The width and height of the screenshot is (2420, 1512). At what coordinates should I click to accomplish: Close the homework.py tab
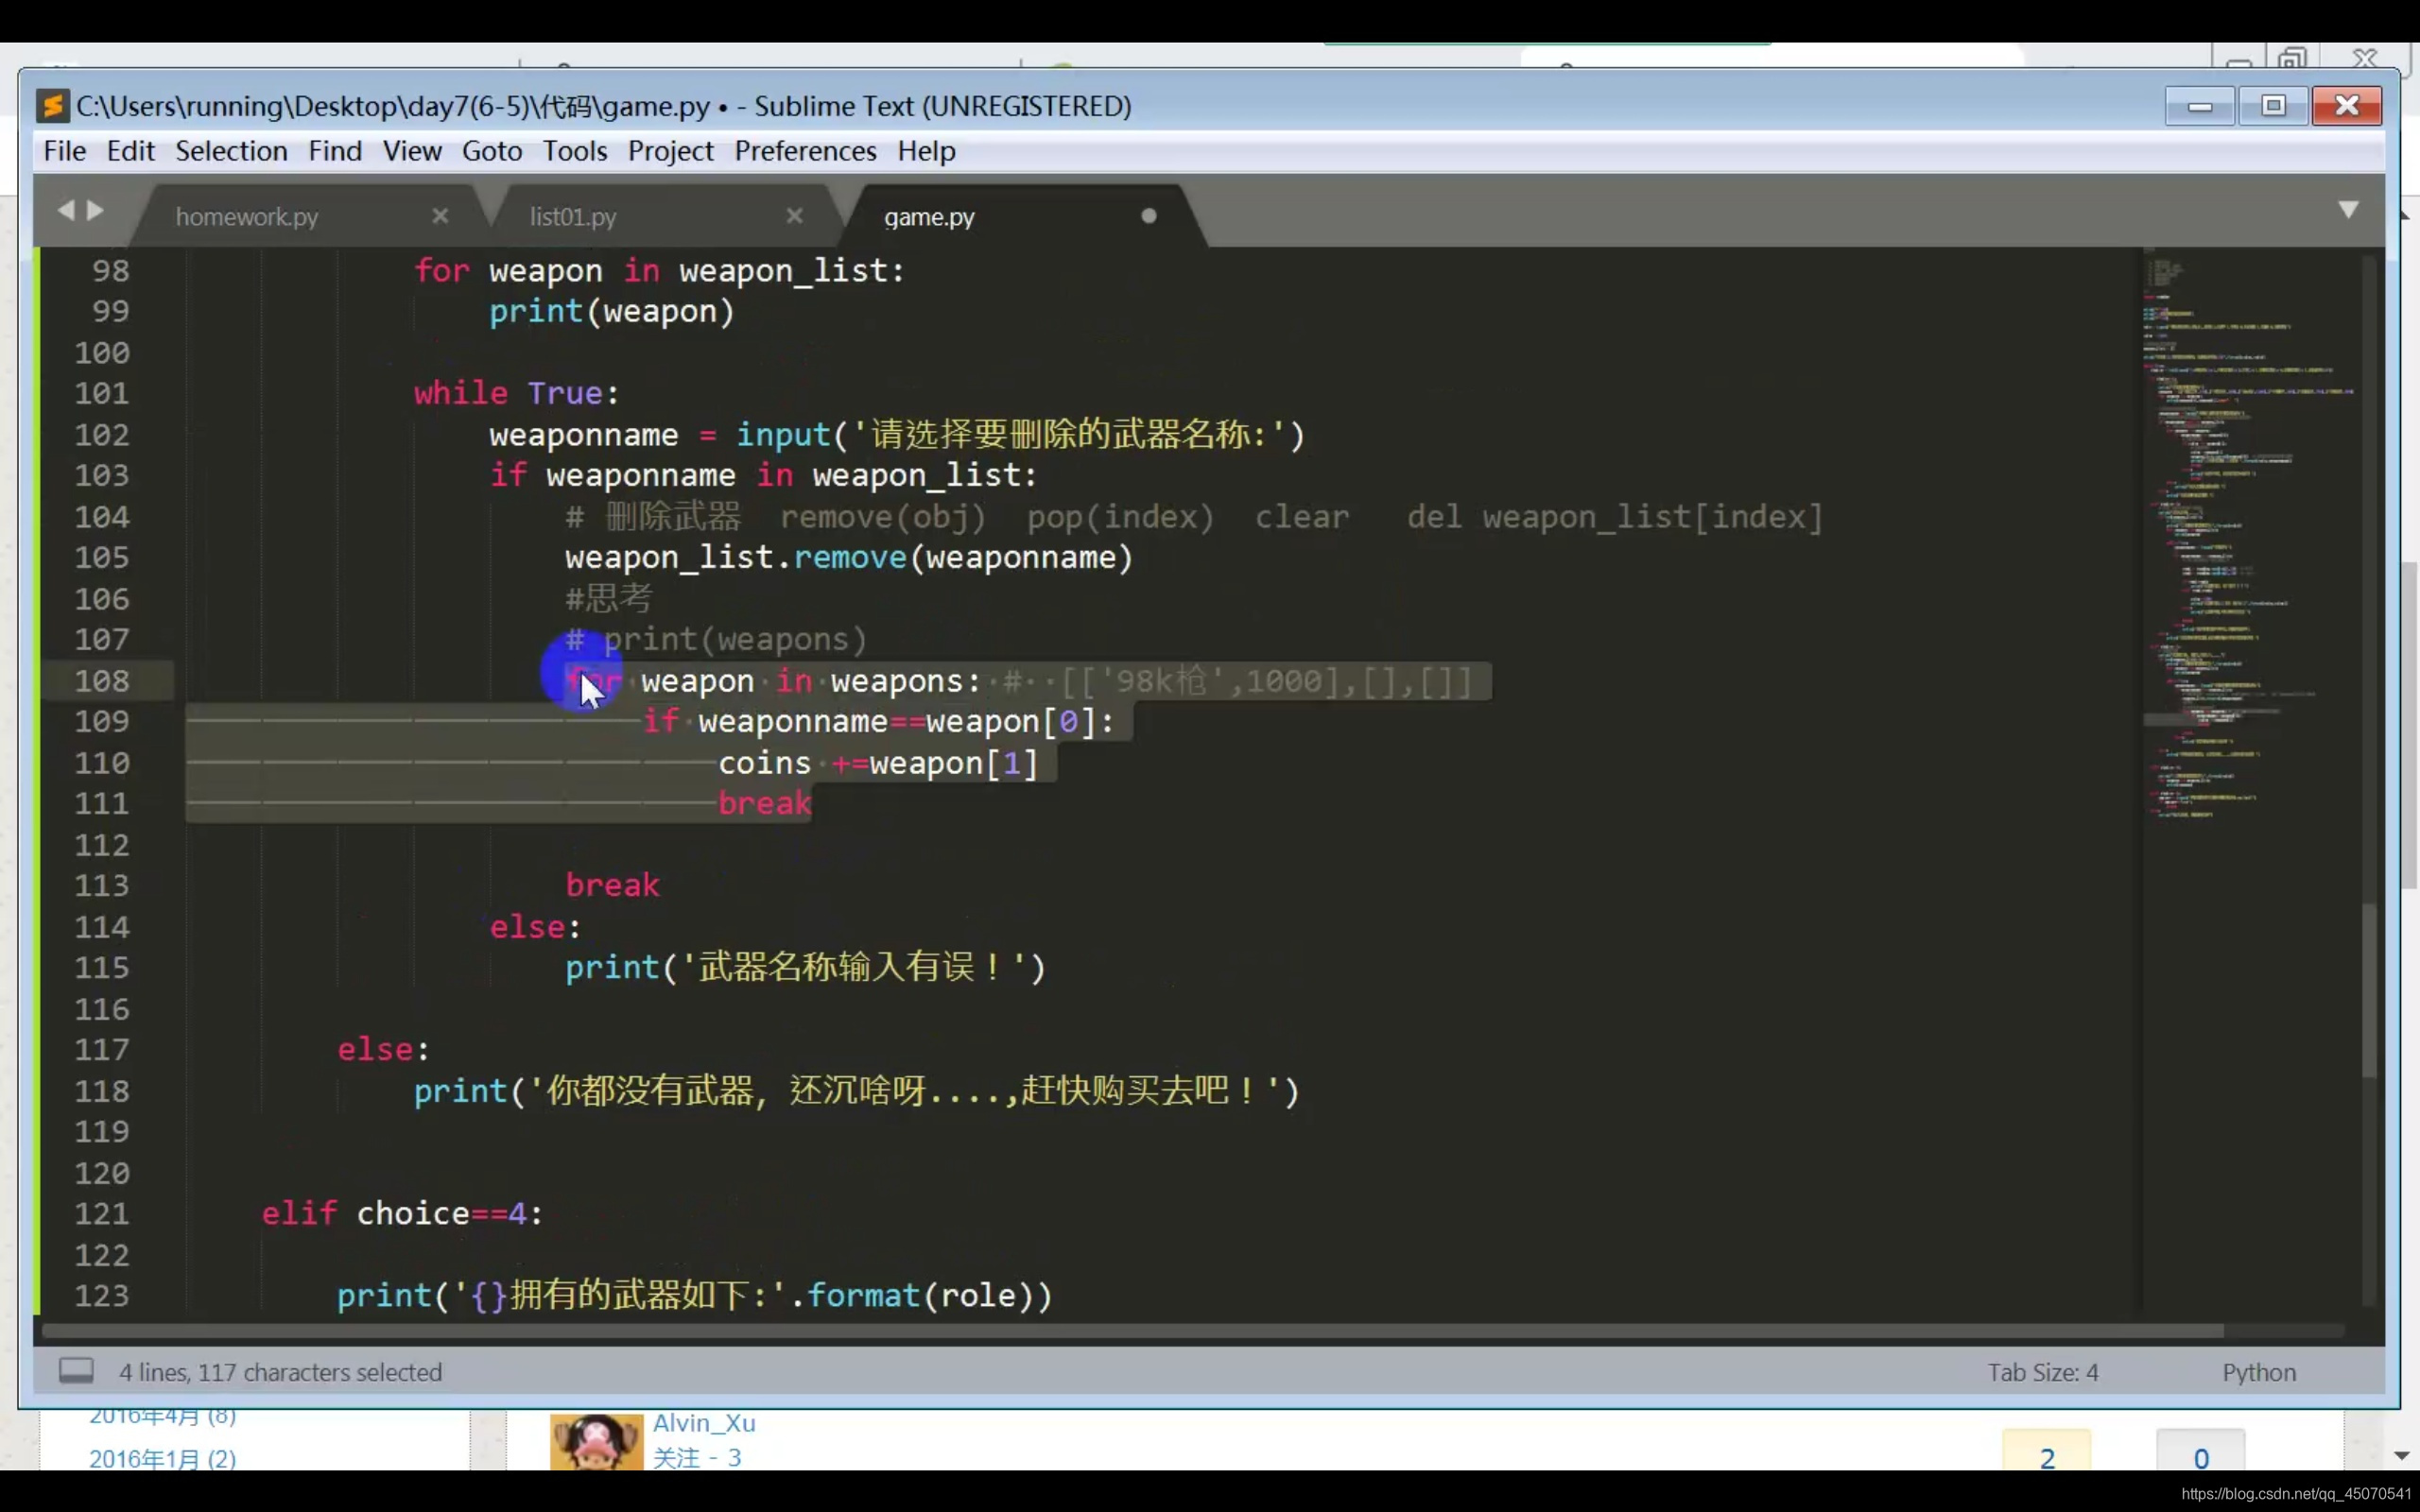(x=440, y=216)
